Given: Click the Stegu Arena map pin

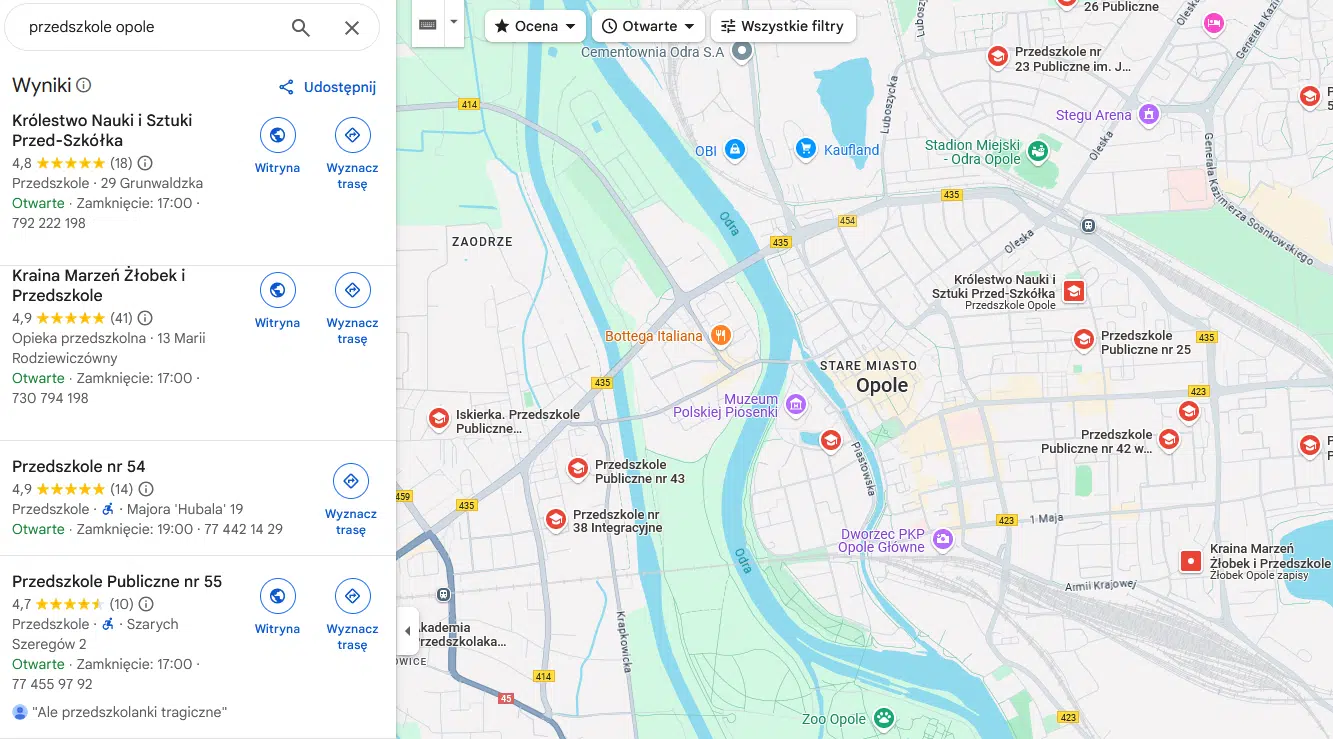Looking at the screenshot, I should pos(1150,114).
